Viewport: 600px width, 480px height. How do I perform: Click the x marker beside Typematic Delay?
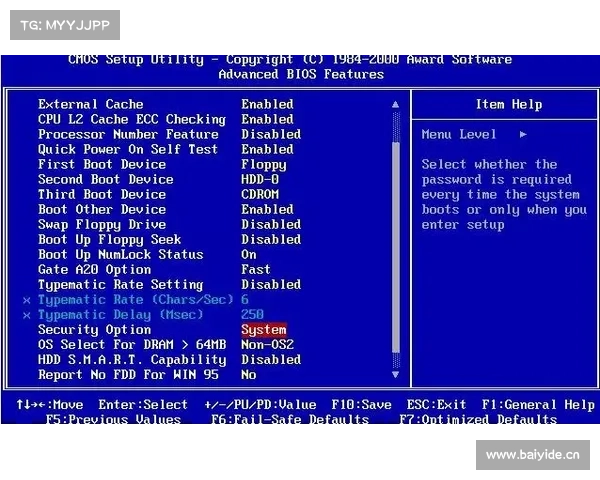coord(27,315)
